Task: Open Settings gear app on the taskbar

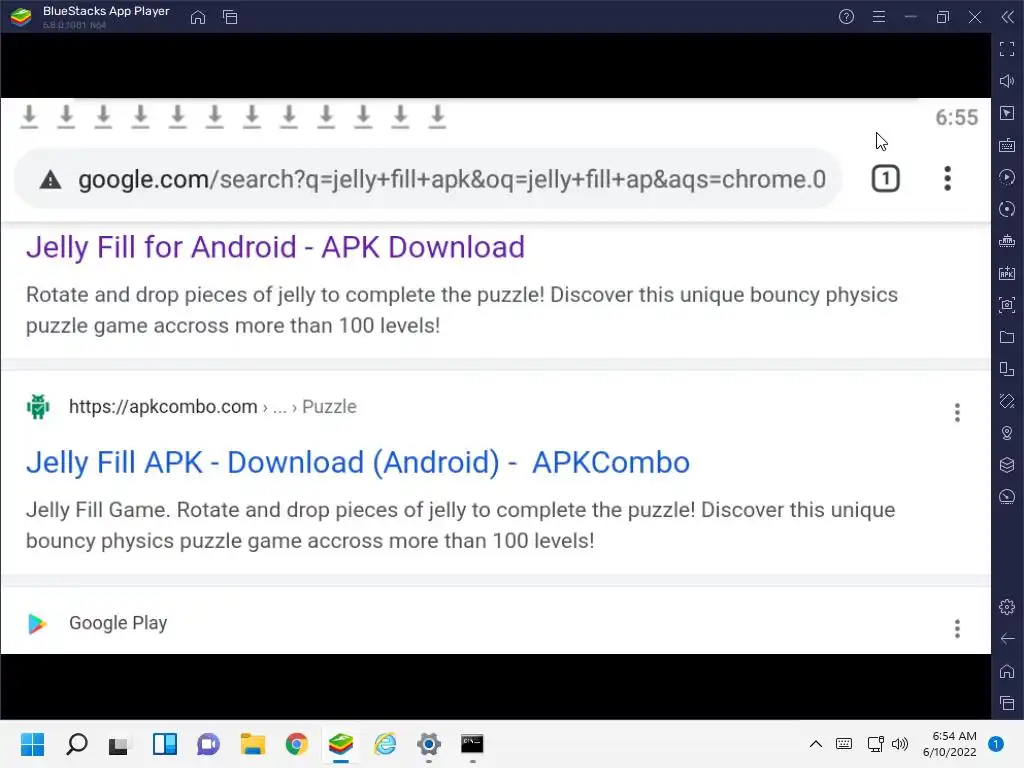Action: pyautogui.click(x=429, y=744)
